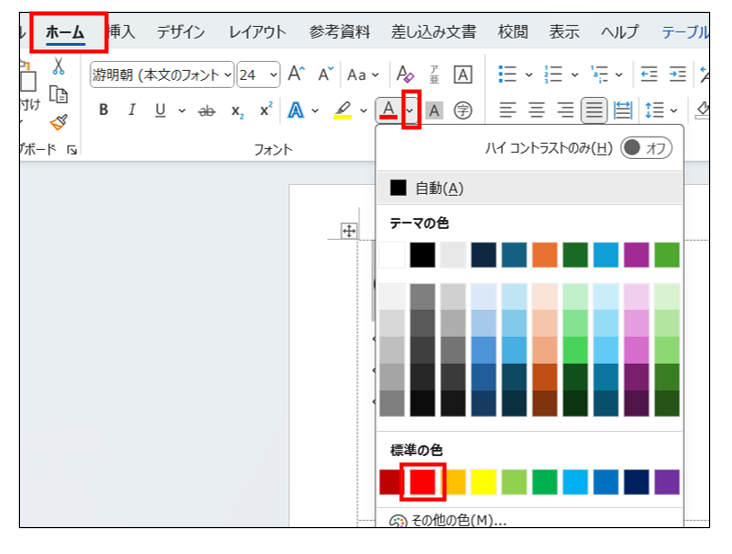Toggle ハイ コントラストのみ switch
732x554 pixels.
(x=646, y=148)
